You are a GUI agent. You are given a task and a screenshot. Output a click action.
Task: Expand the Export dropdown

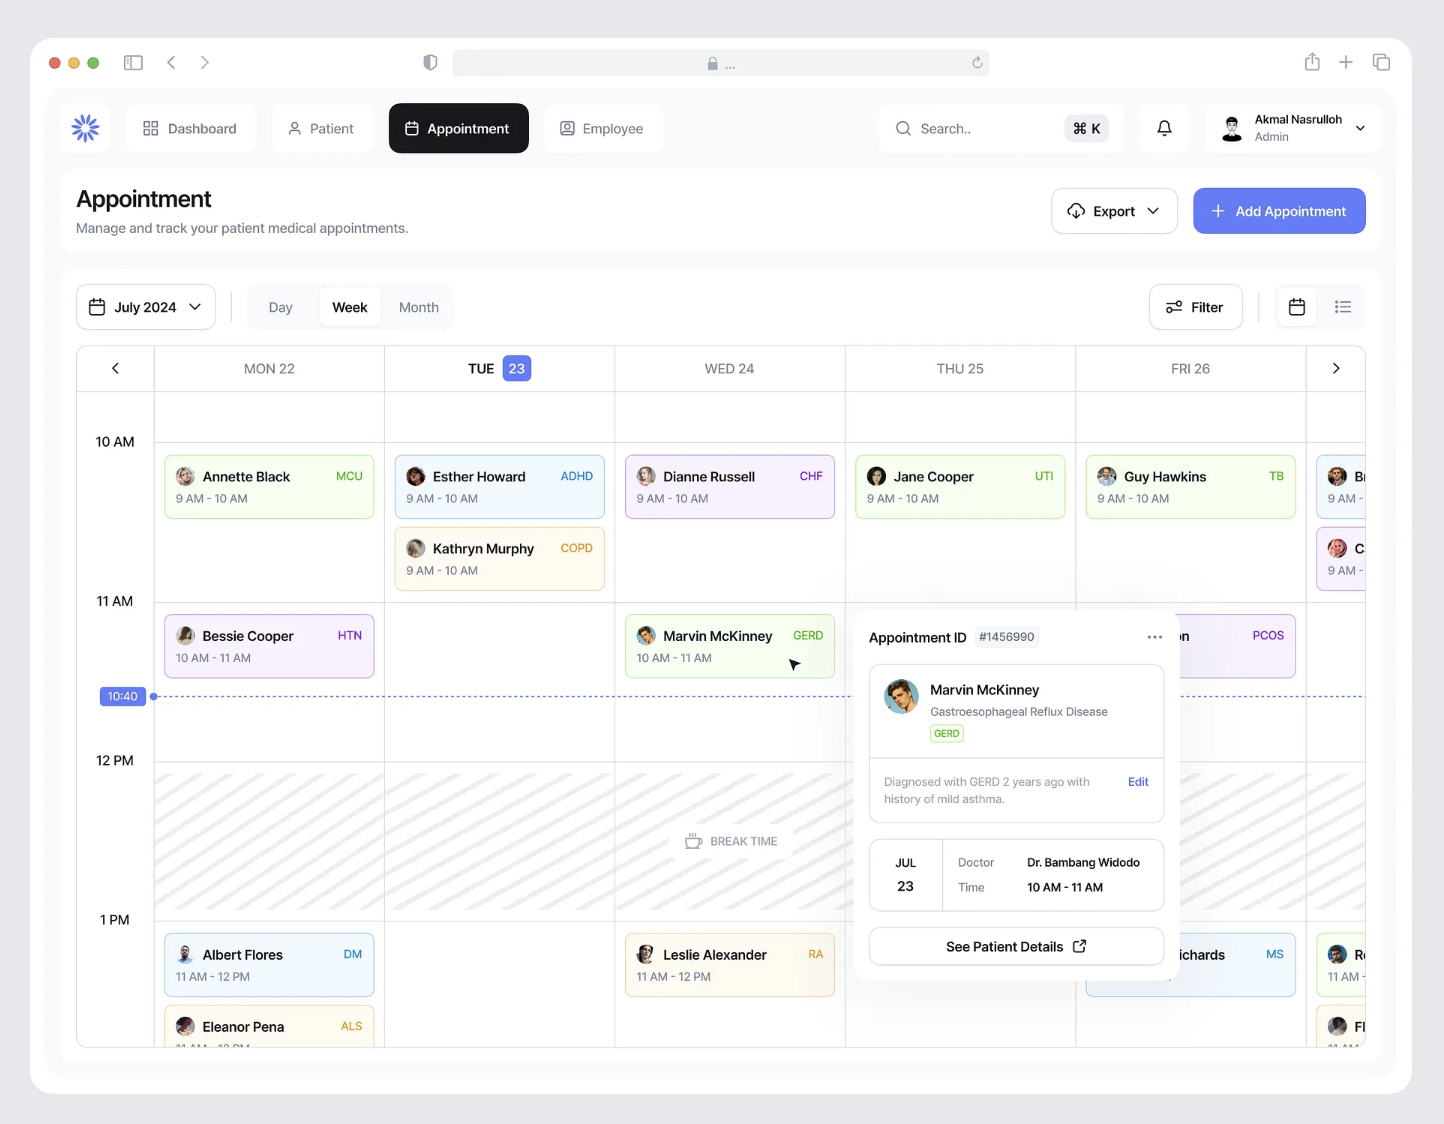[x=1114, y=211]
